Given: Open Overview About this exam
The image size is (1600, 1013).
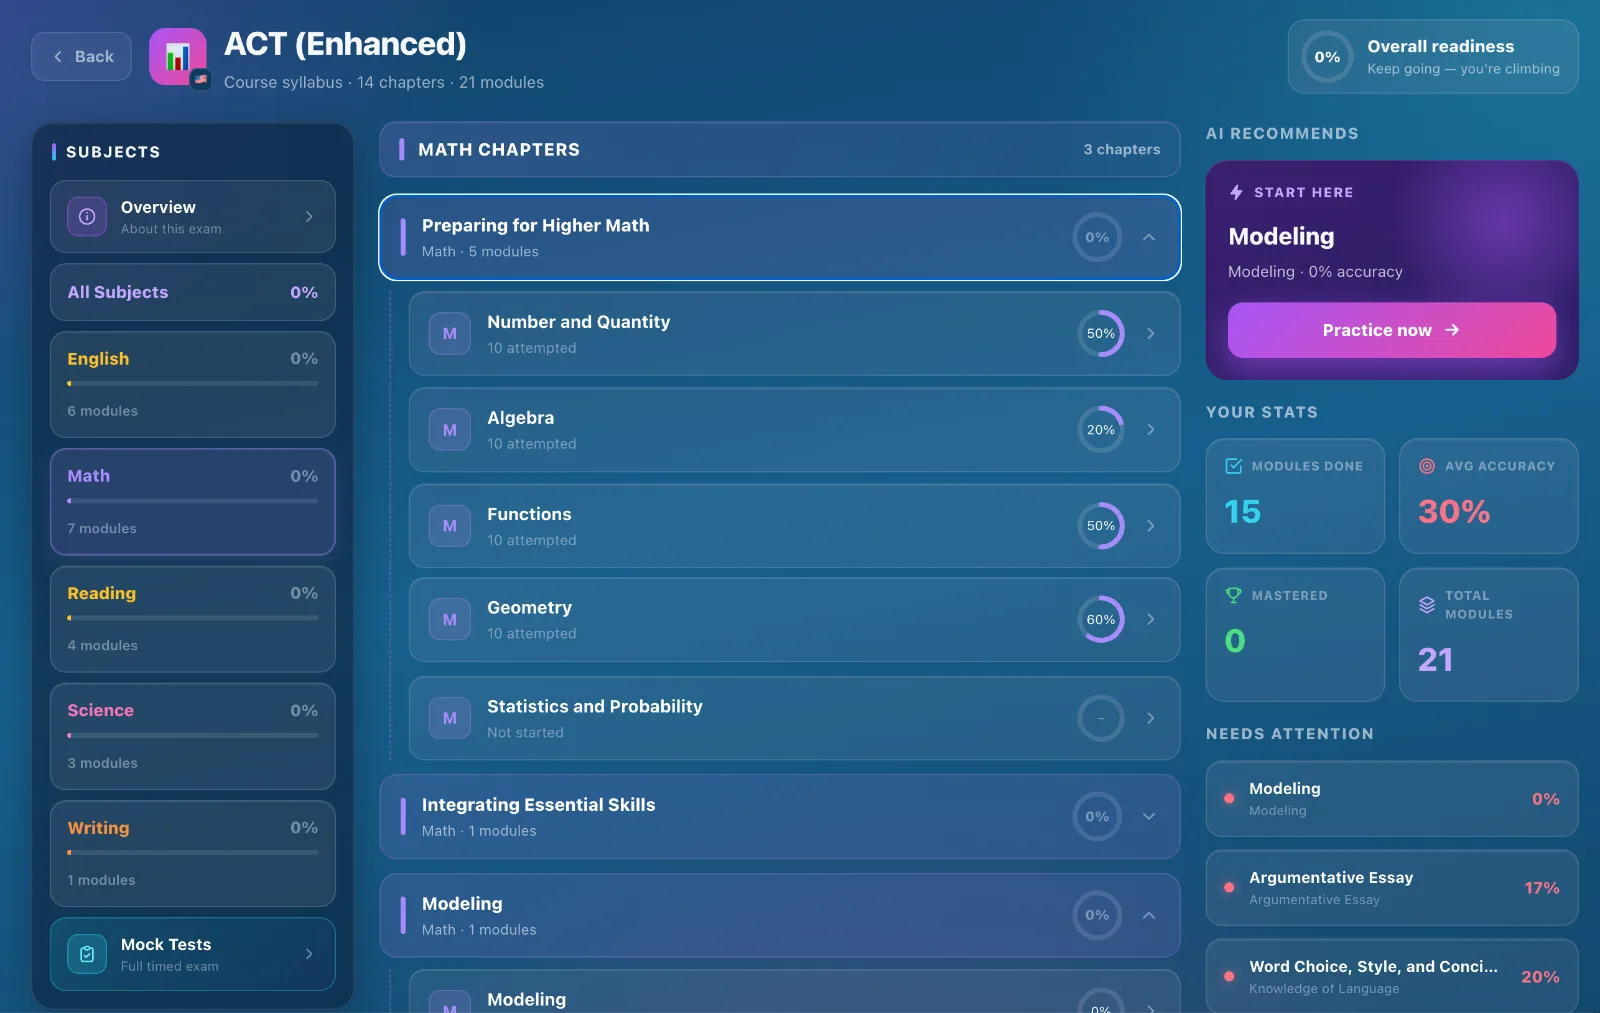Looking at the screenshot, I should [193, 217].
